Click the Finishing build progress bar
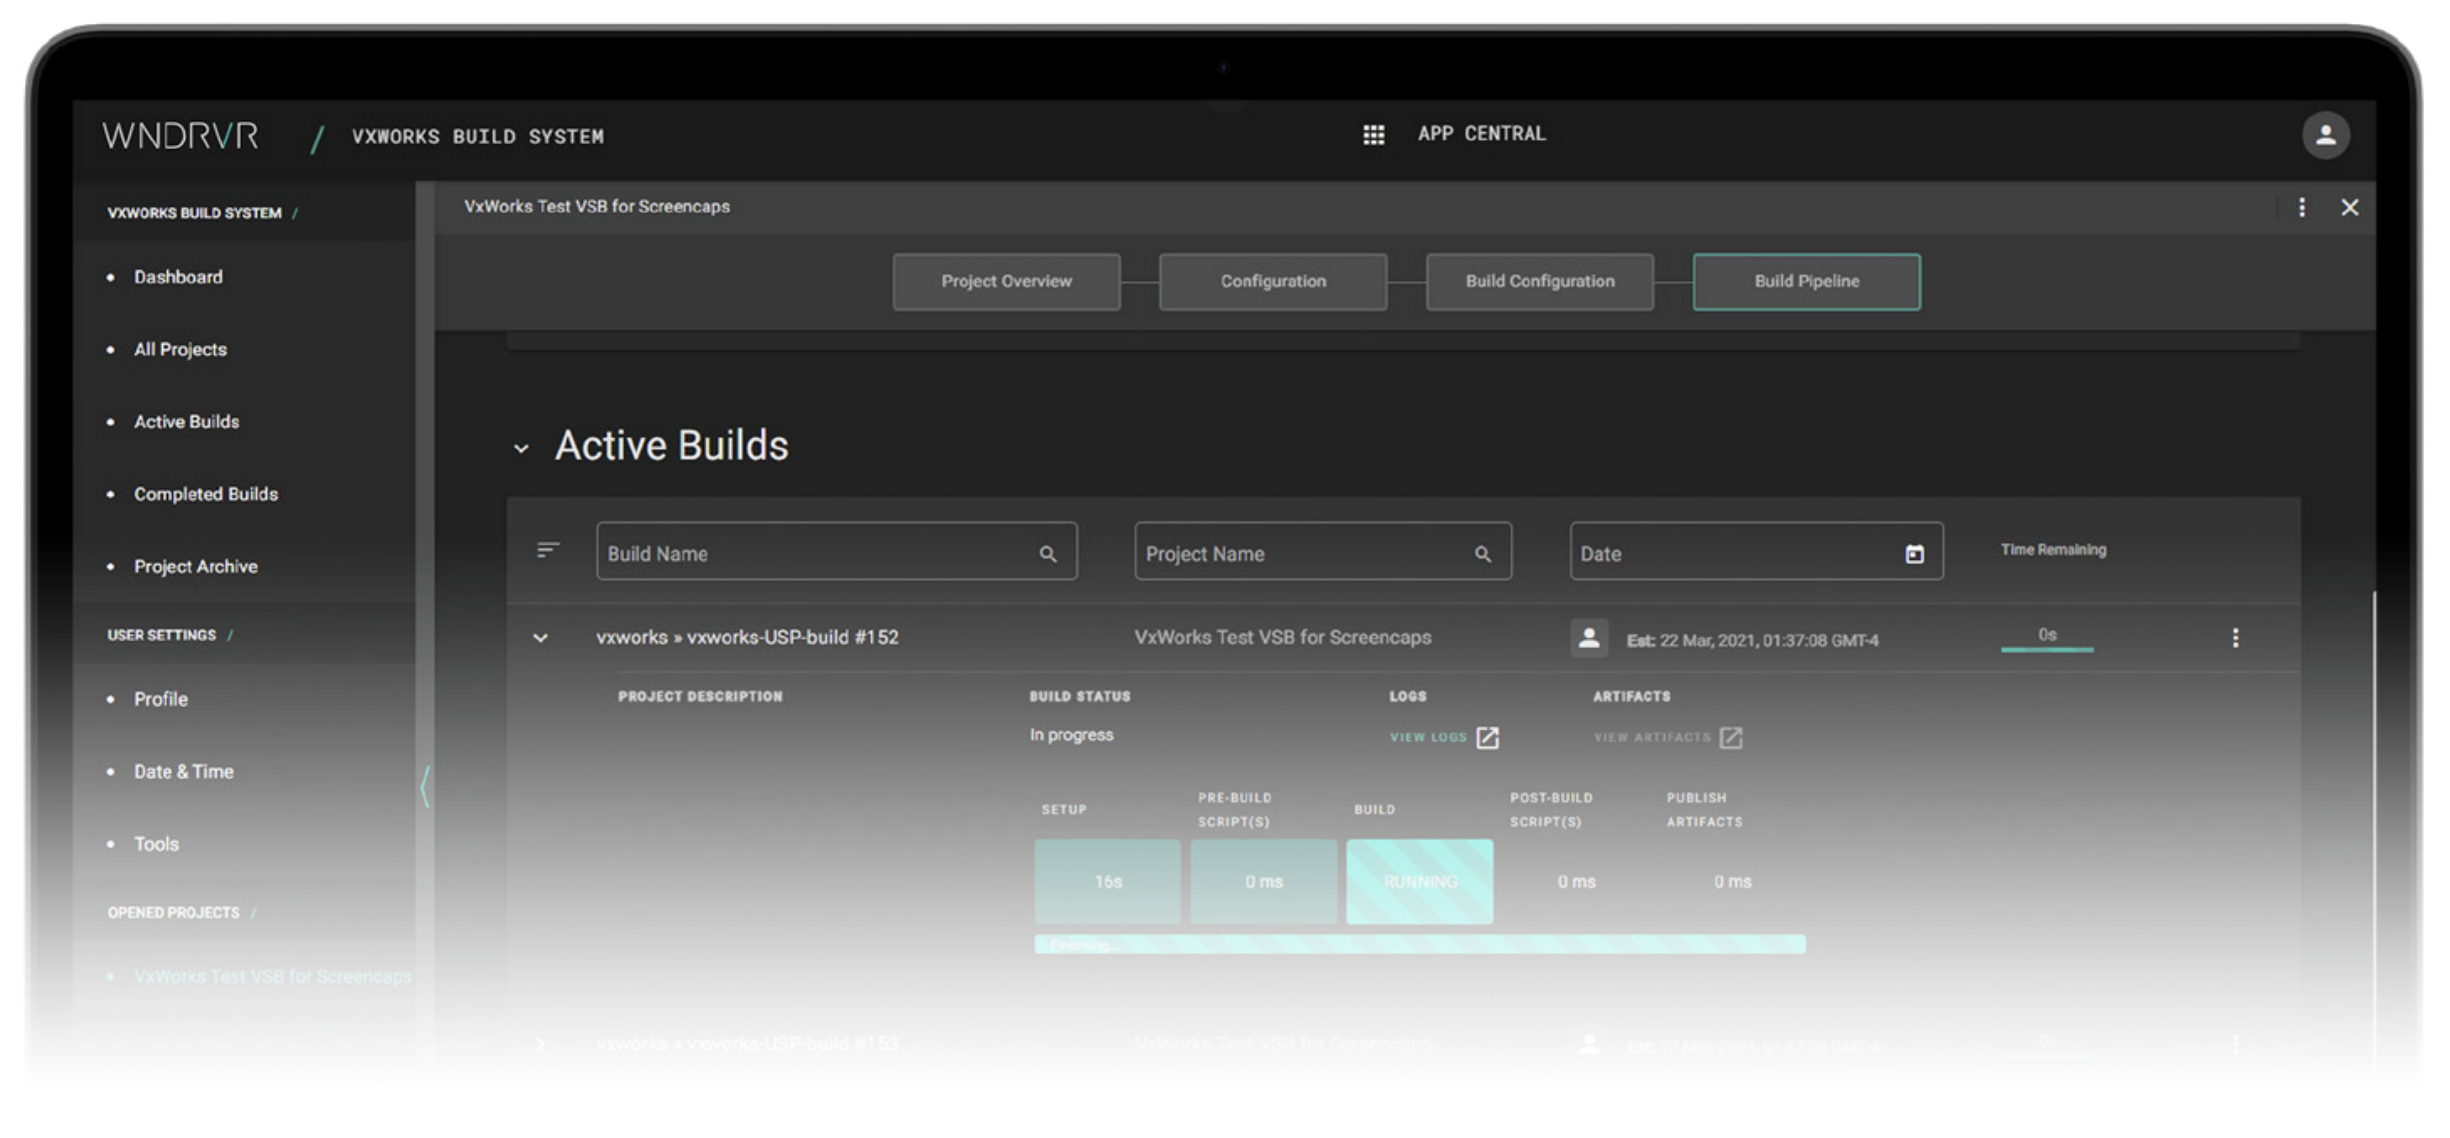Image resolution: width=2450 pixels, height=1138 pixels. [1419, 944]
